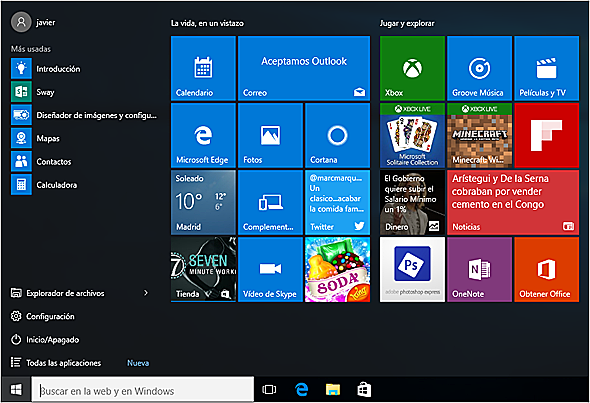Open the Correo mail tile
Image resolution: width=590 pixels, height=403 pixels.
click(x=304, y=68)
